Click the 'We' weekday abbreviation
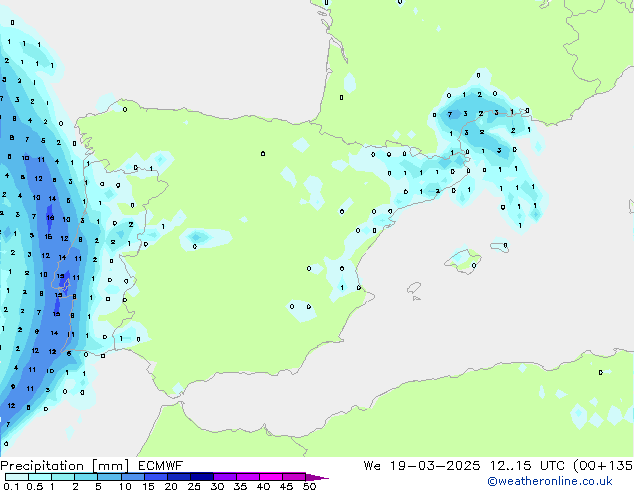This screenshot has width=634, height=490. pos(372,466)
